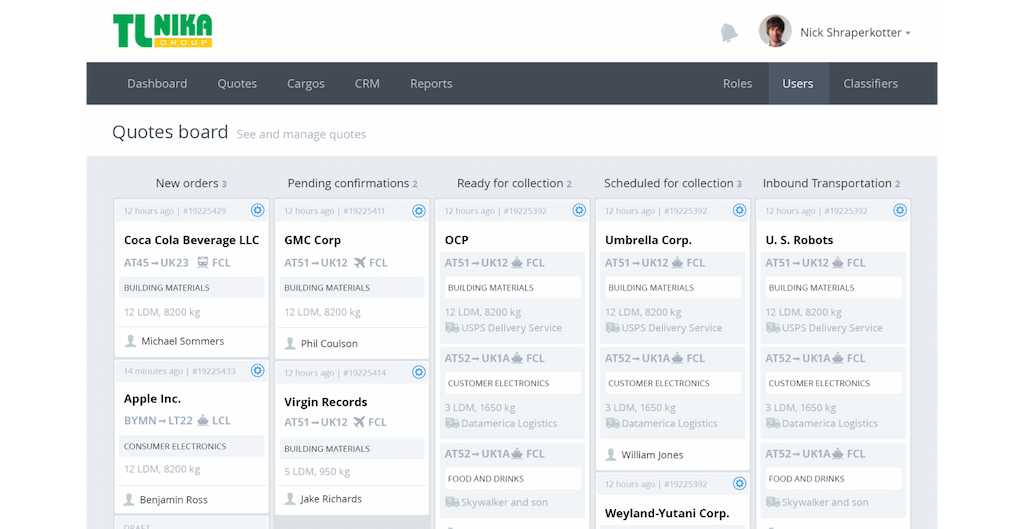Switch to the Cargos page
The image size is (1024, 529).
coord(305,84)
